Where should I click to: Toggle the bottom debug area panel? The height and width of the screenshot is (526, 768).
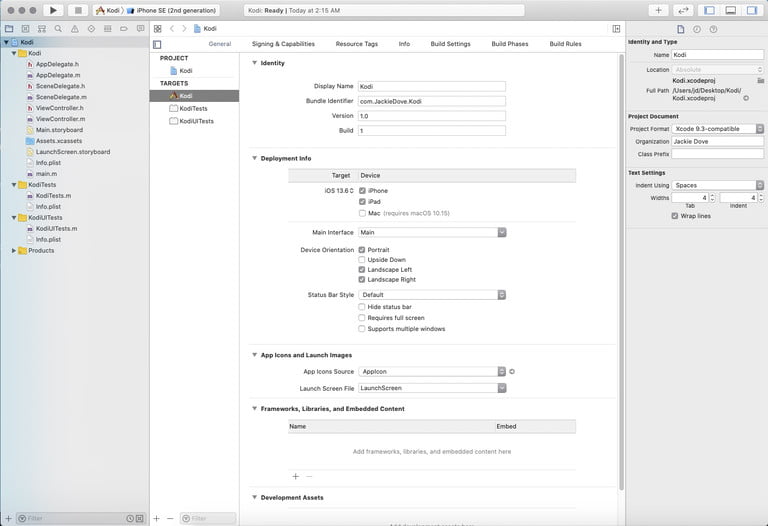pyautogui.click(x=731, y=10)
